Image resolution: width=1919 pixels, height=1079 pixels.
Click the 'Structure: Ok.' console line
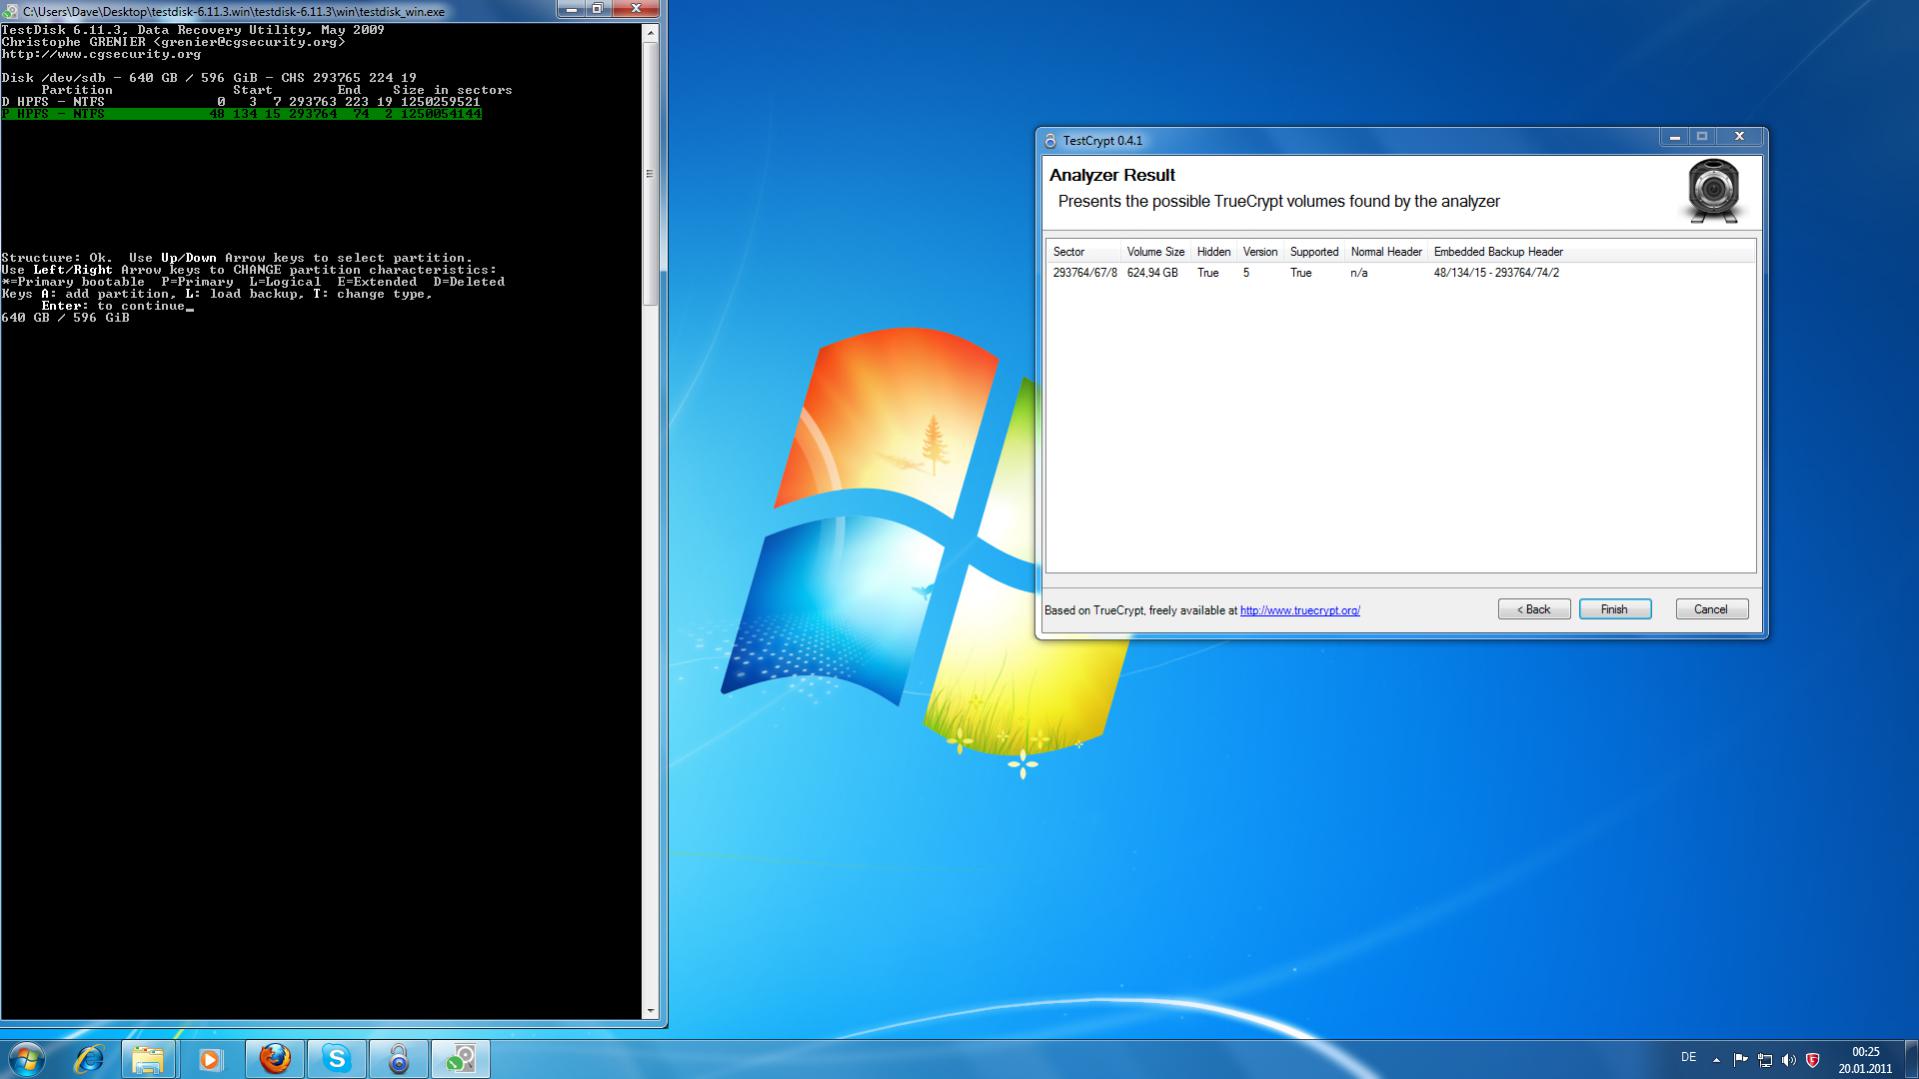(237, 258)
